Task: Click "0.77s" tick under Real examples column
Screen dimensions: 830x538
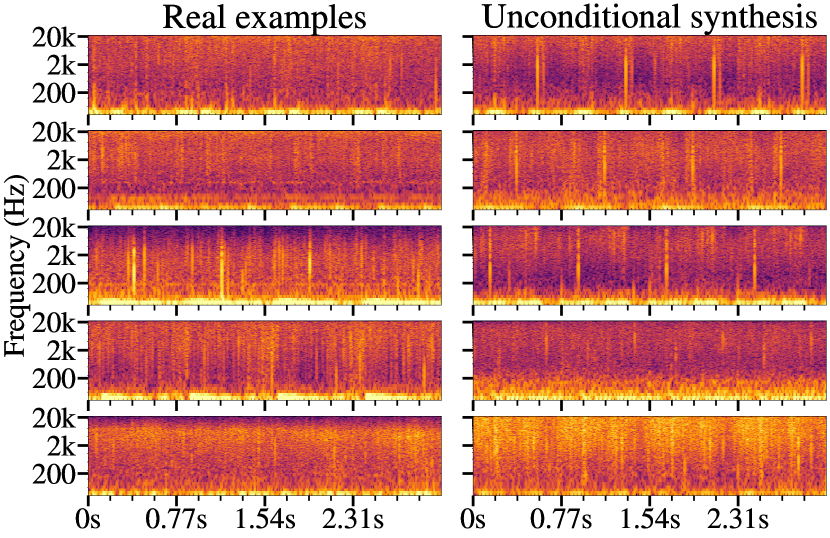Action: (x=176, y=519)
